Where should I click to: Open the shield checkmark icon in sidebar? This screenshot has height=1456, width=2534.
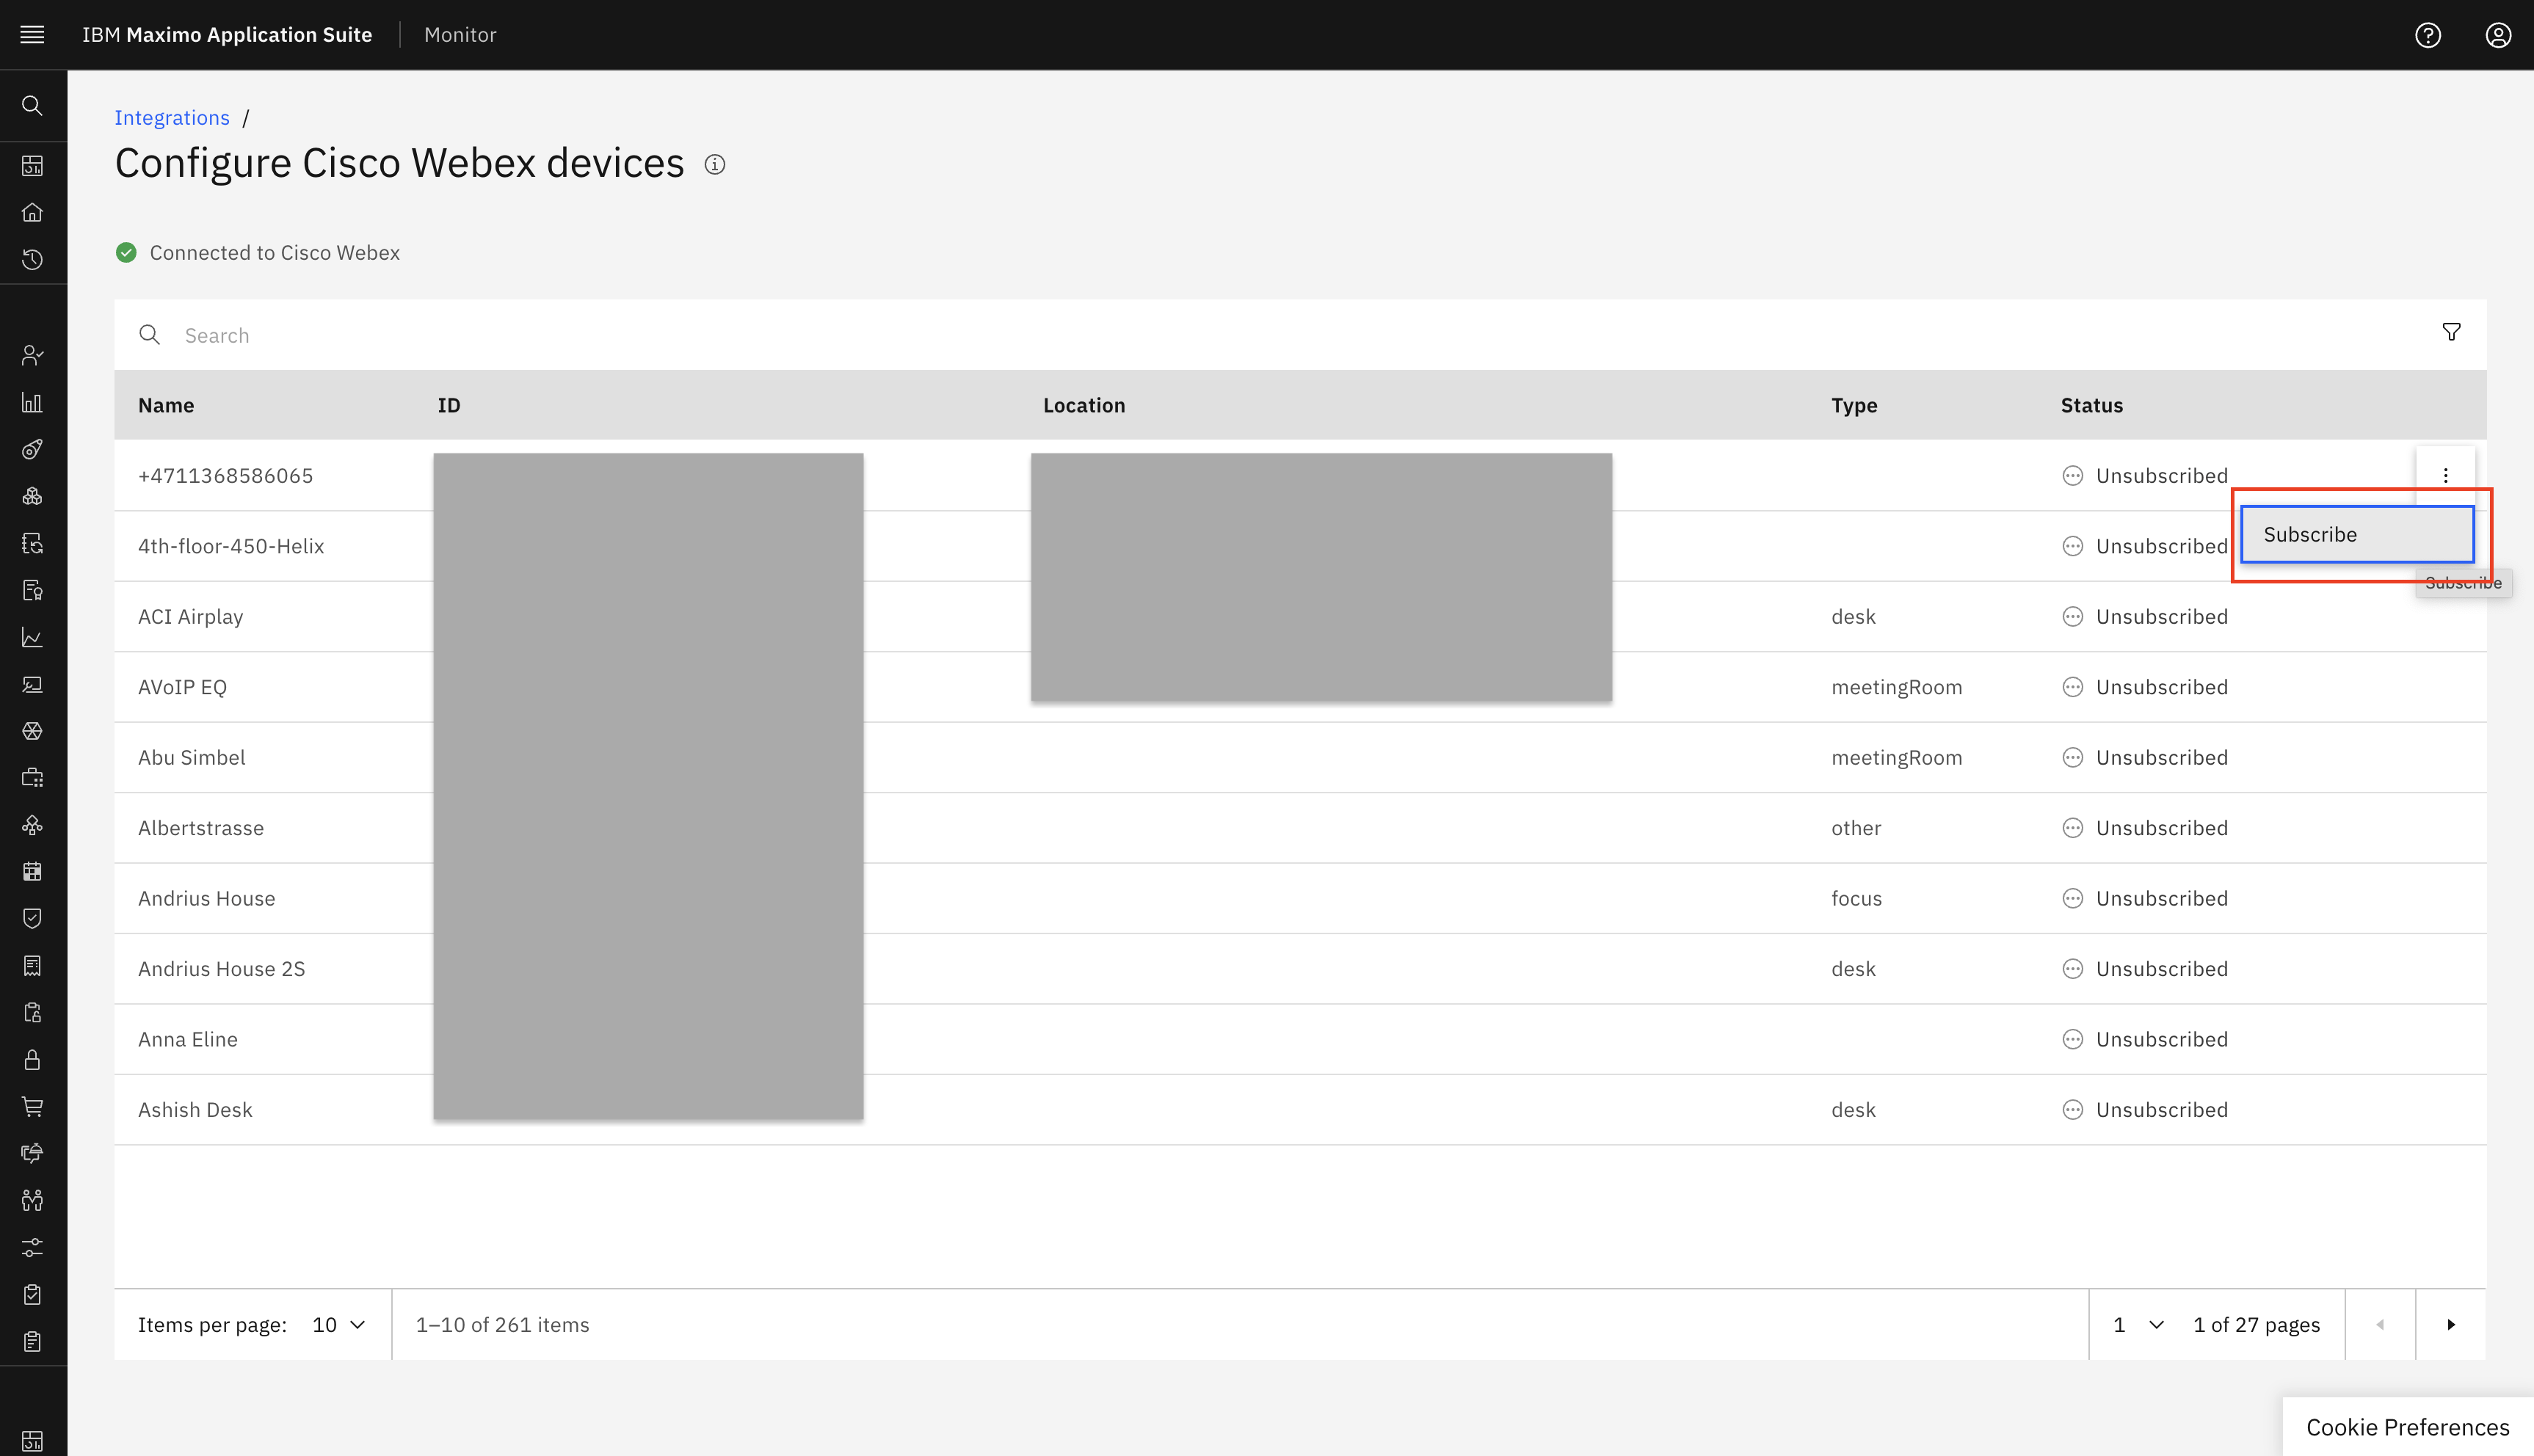coord(32,918)
